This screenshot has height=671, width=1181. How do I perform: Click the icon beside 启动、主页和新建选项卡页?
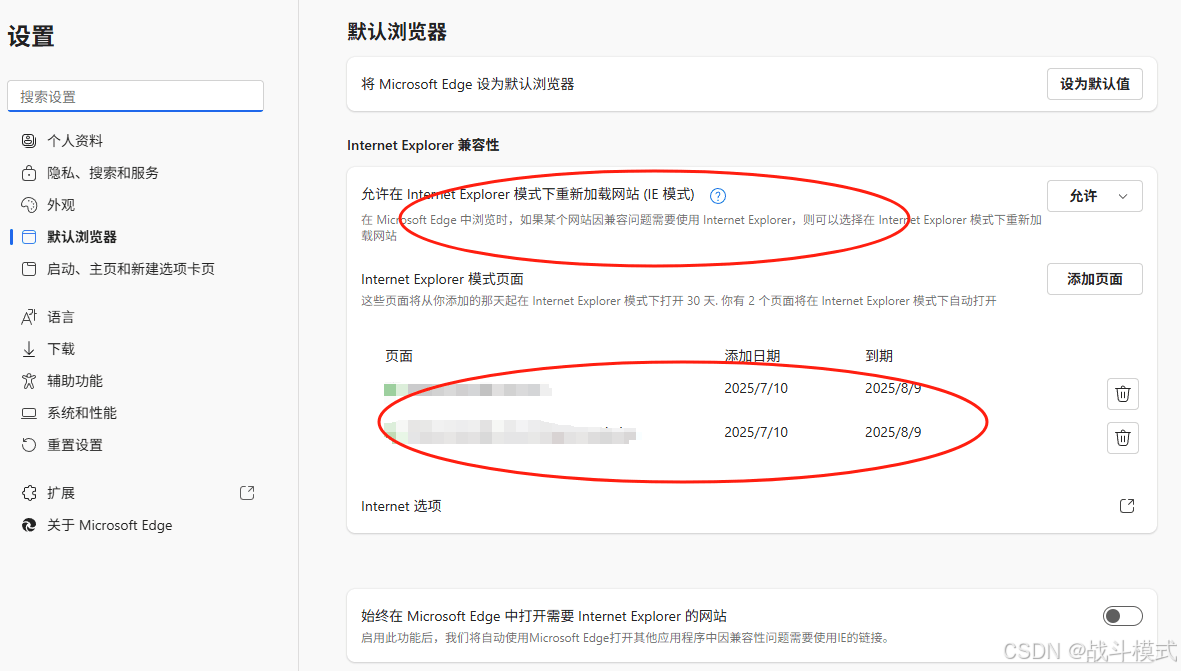click(29, 269)
